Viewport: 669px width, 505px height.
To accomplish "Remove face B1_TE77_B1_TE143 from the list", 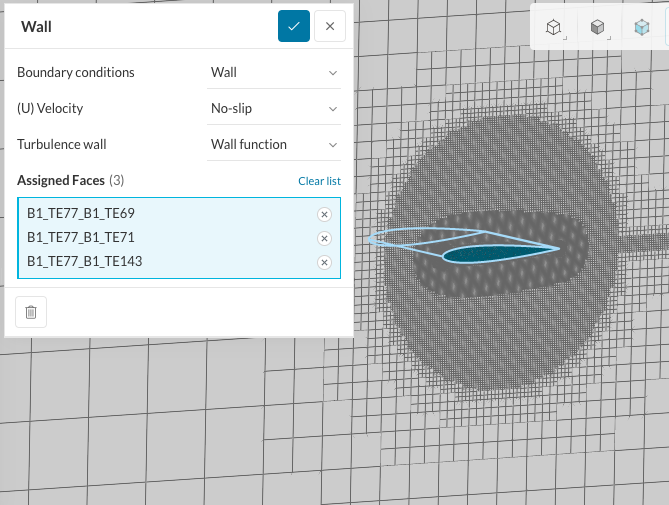I will [324, 262].
